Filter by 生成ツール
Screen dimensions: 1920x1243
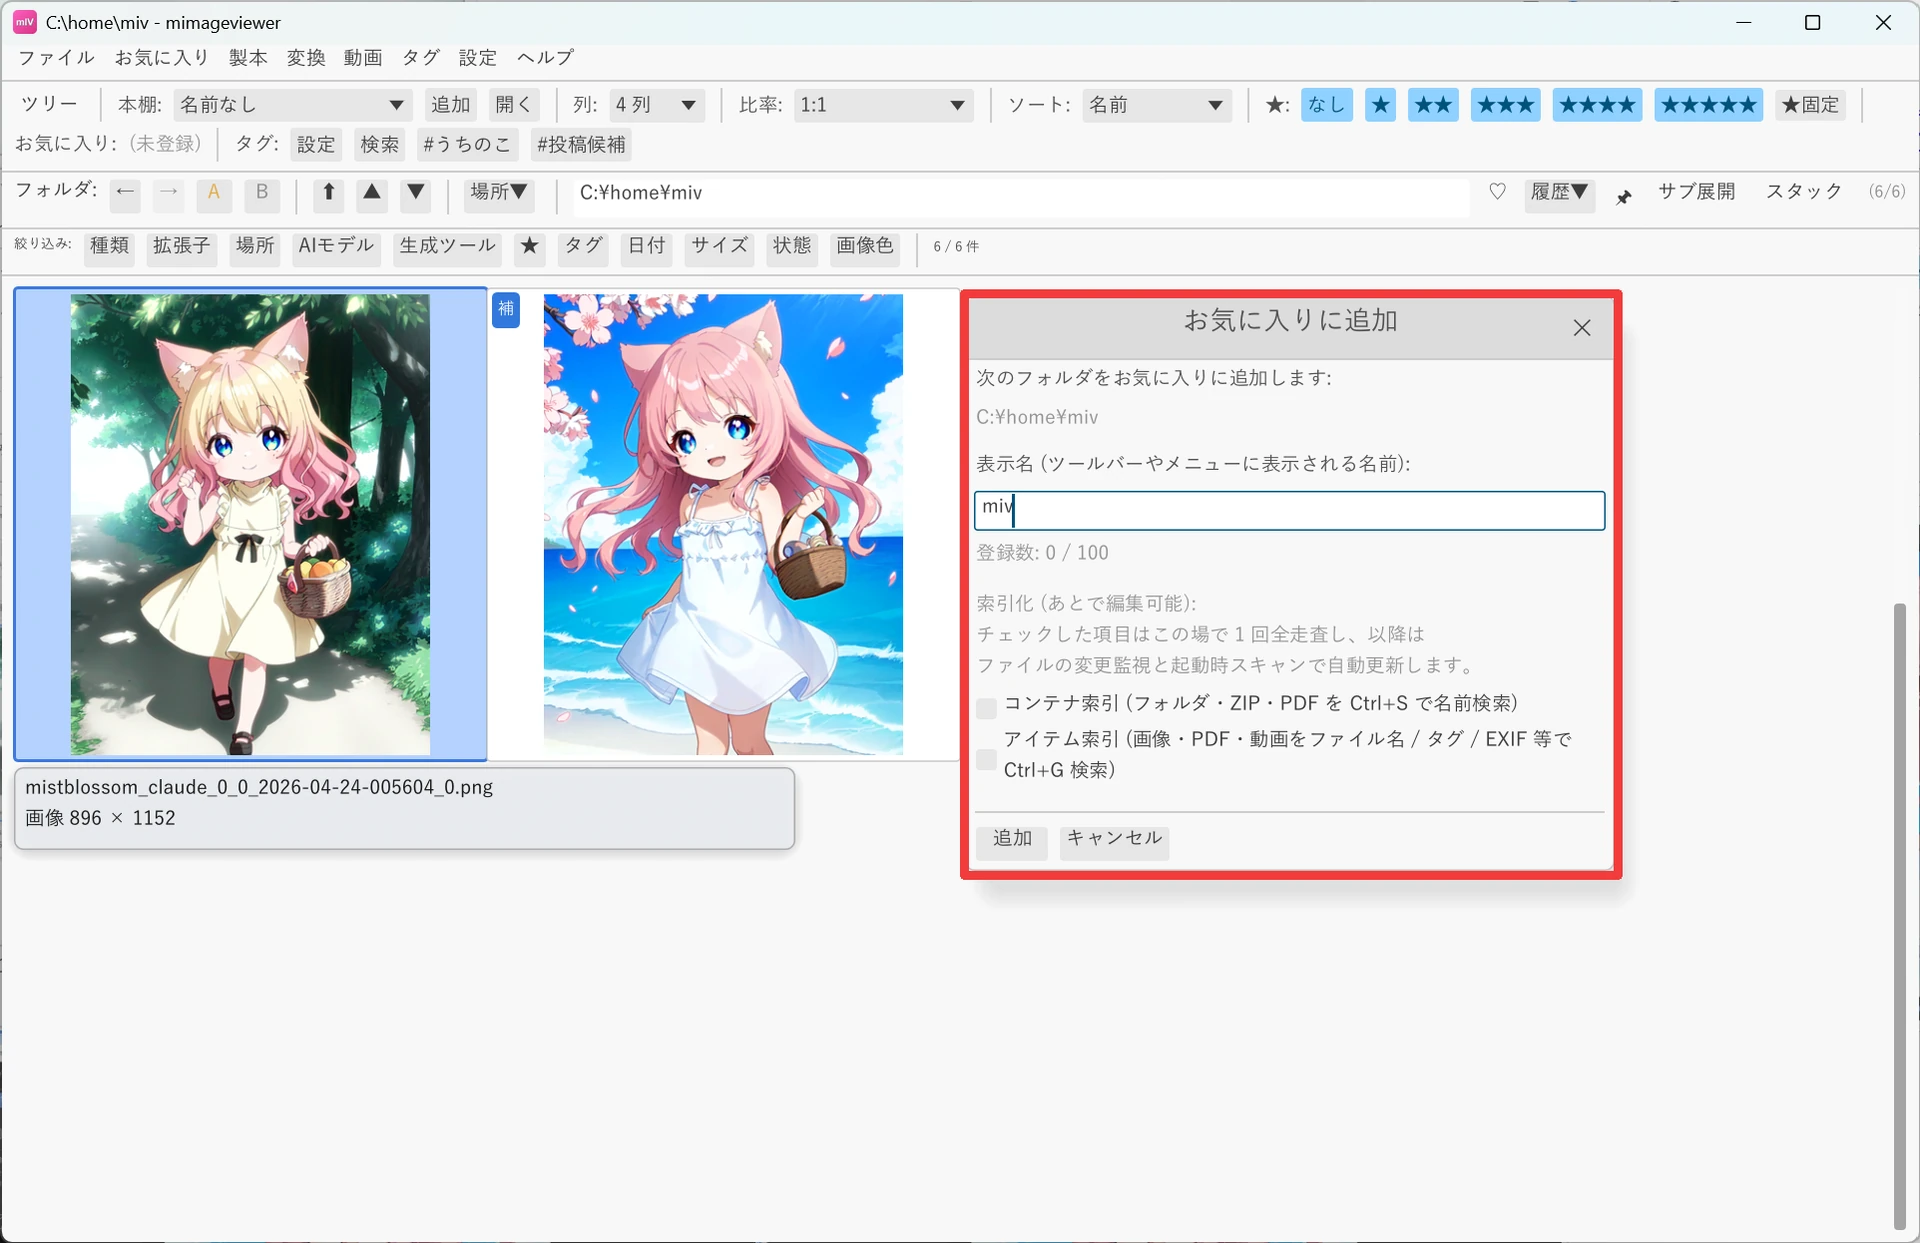point(447,246)
